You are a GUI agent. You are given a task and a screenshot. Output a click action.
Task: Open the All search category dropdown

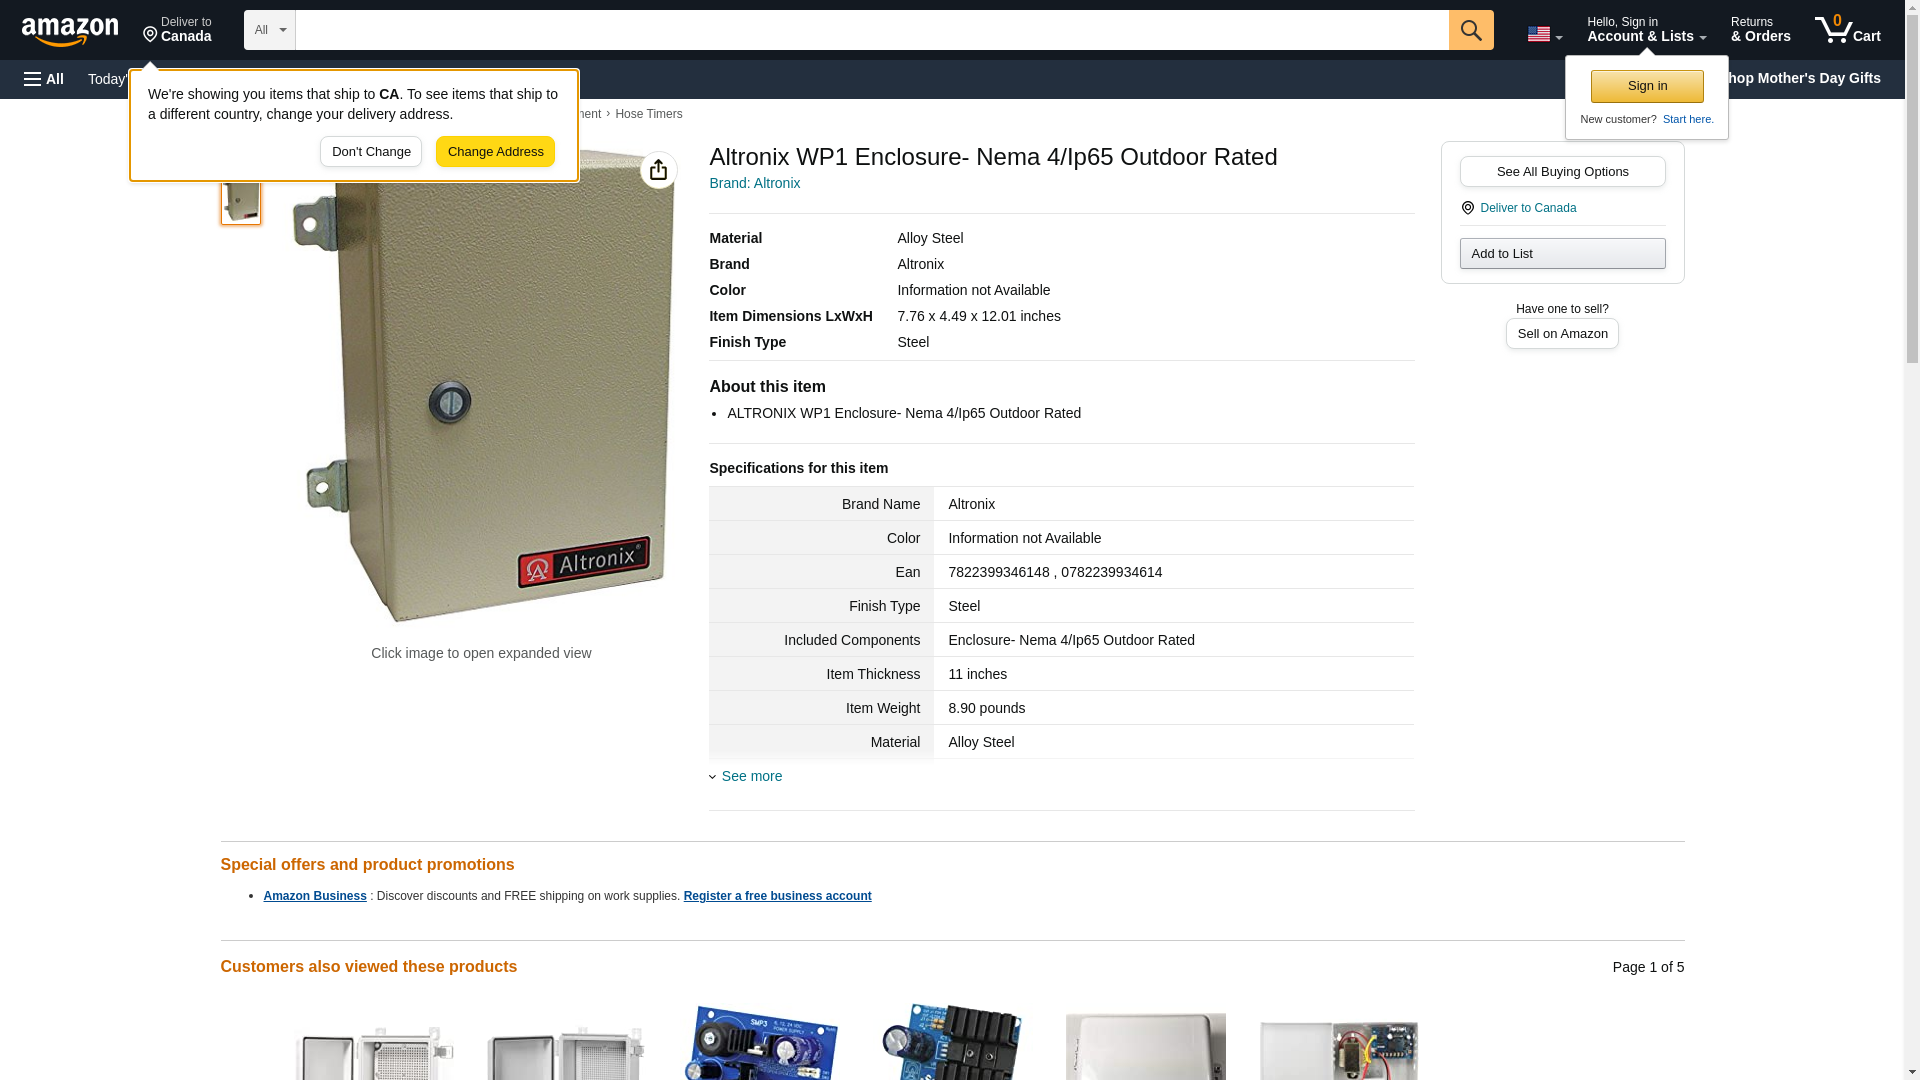click(x=270, y=30)
